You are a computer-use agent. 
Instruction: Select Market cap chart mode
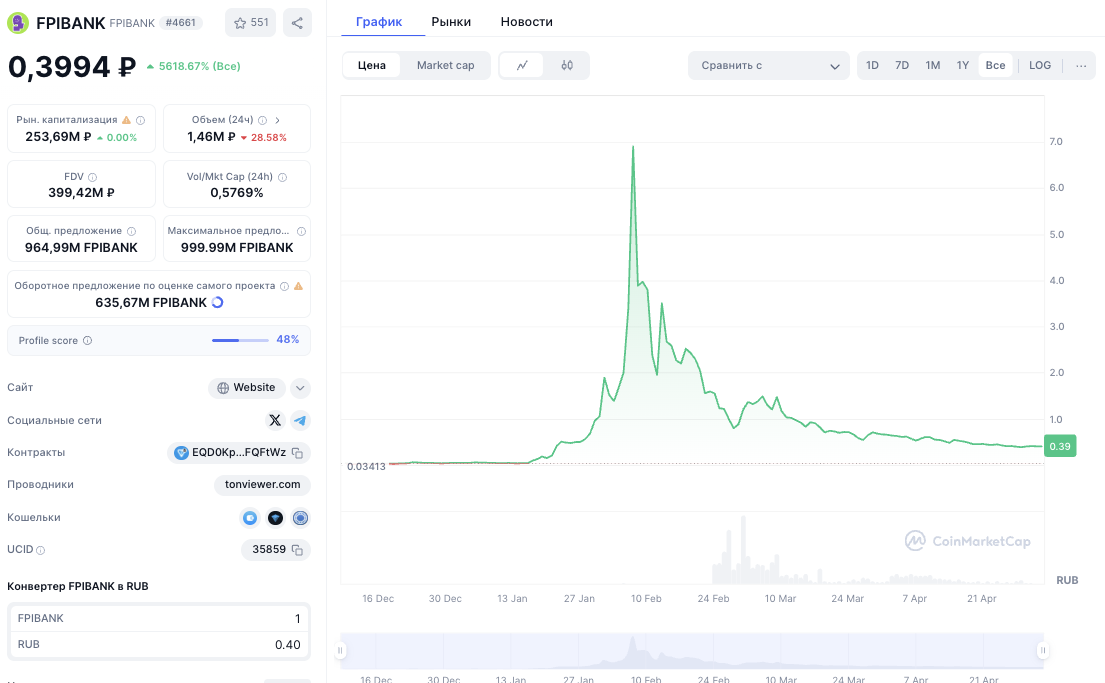coord(445,66)
